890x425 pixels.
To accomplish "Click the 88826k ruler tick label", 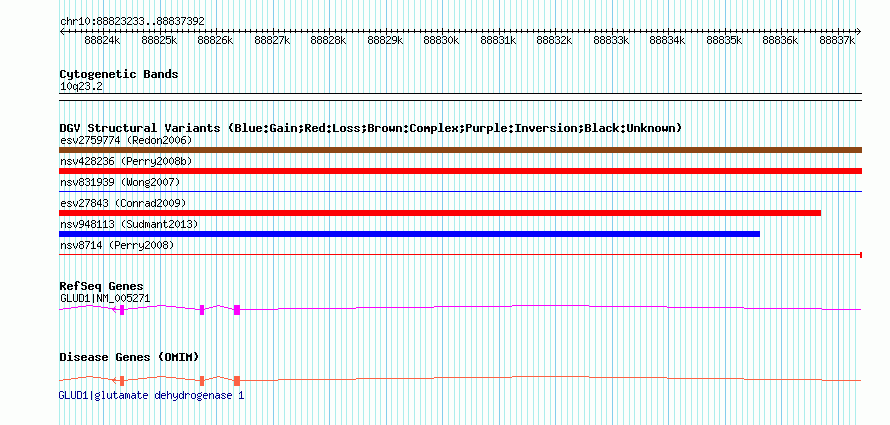I will (215, 40).
